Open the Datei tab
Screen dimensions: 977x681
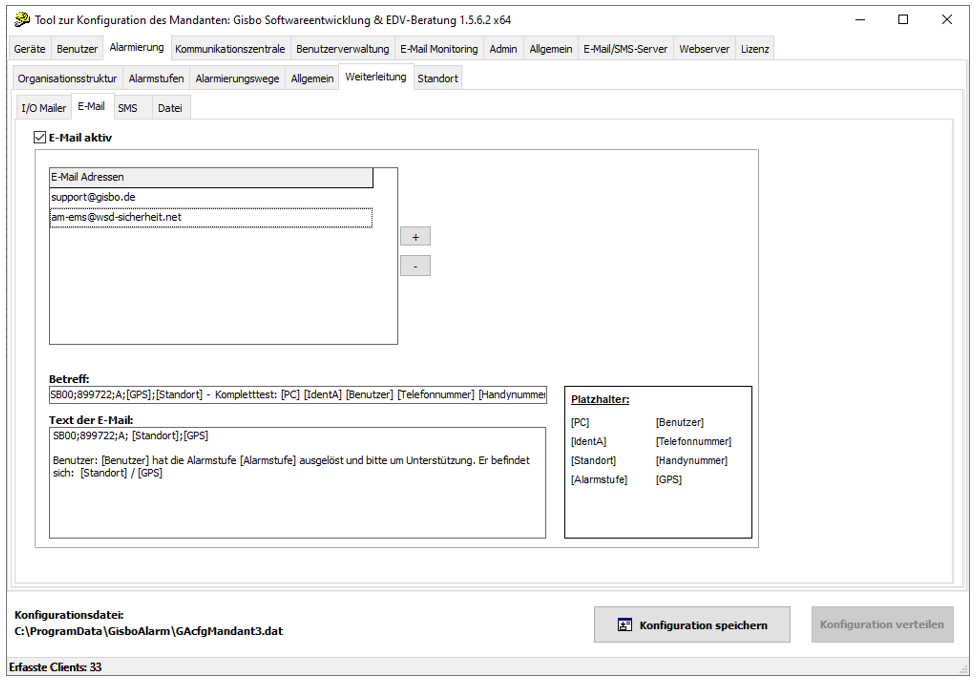(x=170, y=108)
